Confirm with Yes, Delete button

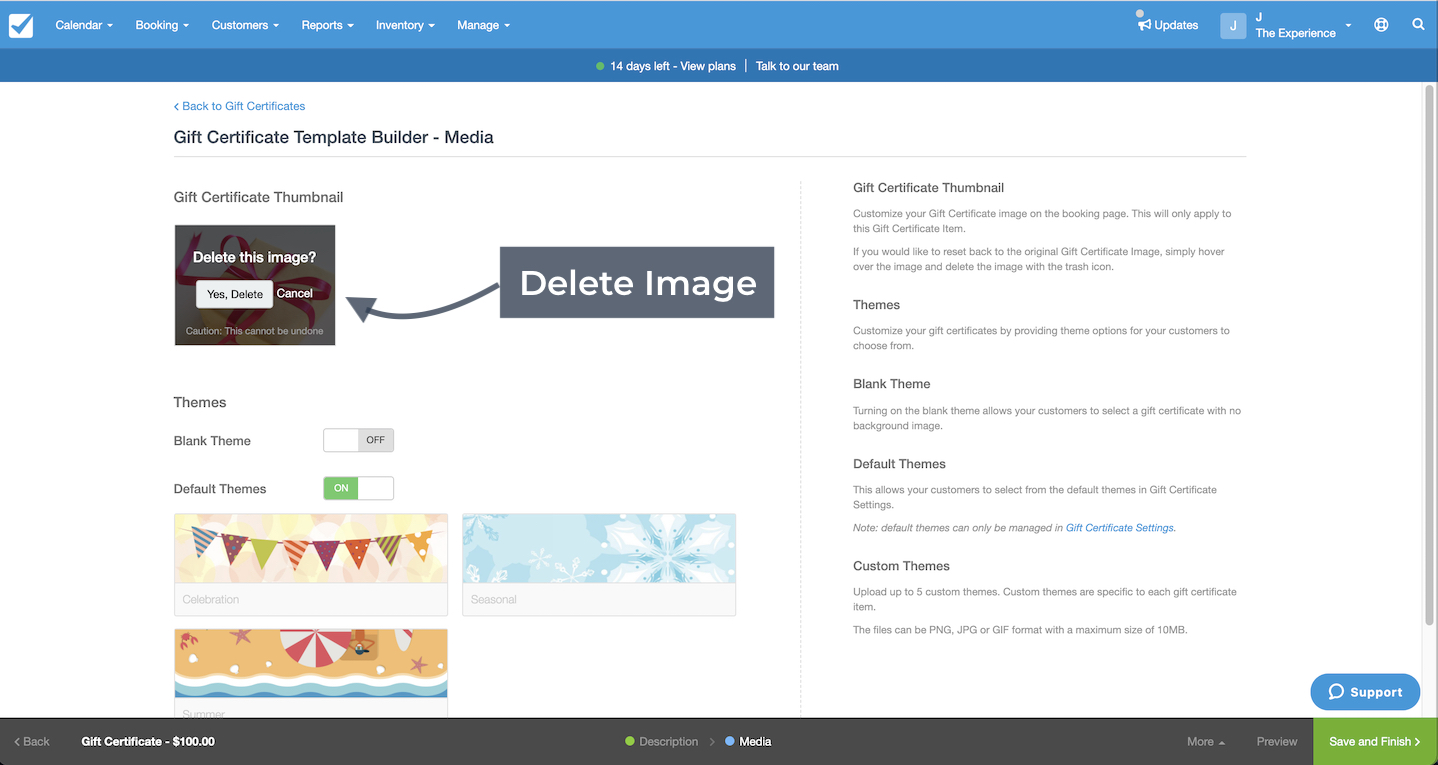(235, 294)
